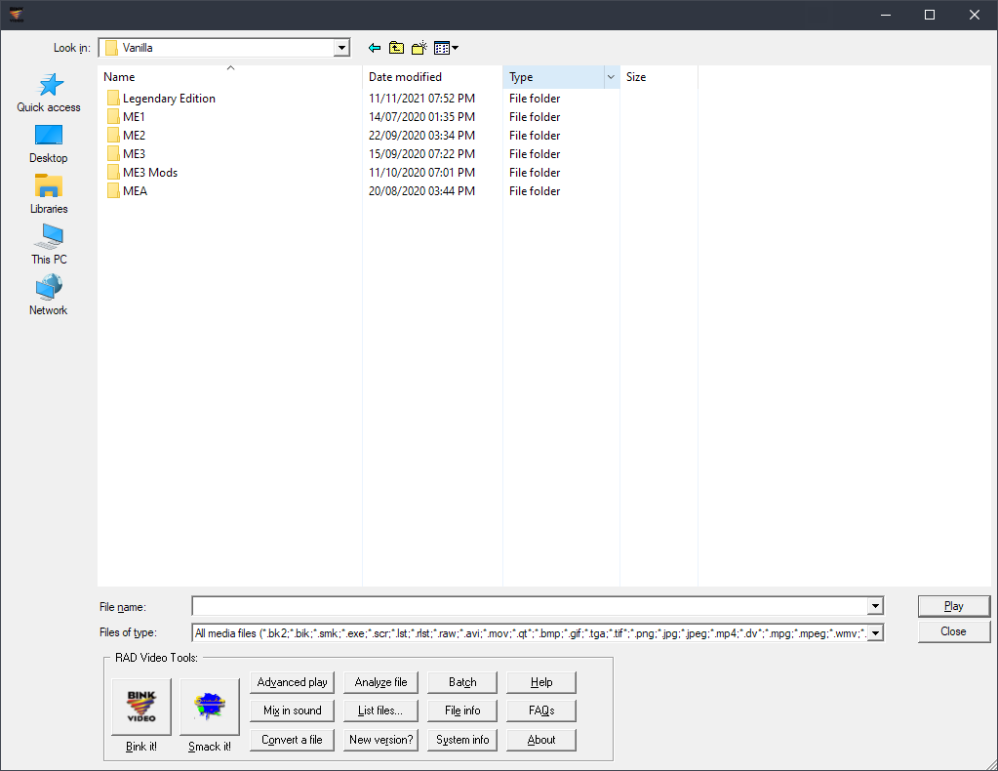Click the Bink application icon in title bar
Screen dimensions: 998x771
pos(16,14)
